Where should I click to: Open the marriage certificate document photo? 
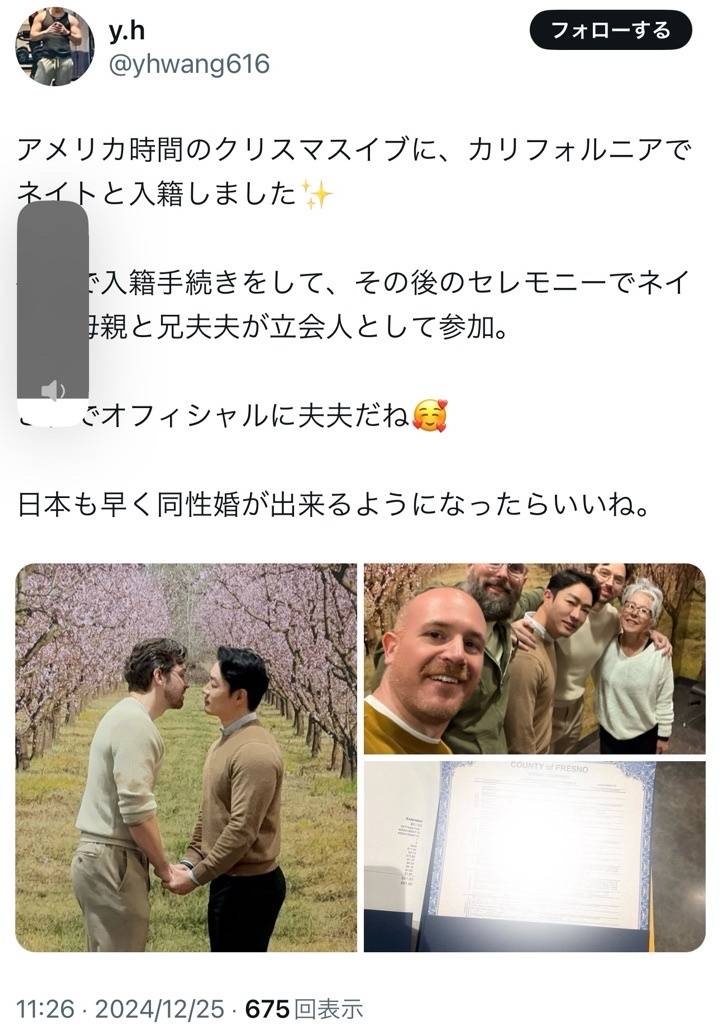click(x=534, y=856)
